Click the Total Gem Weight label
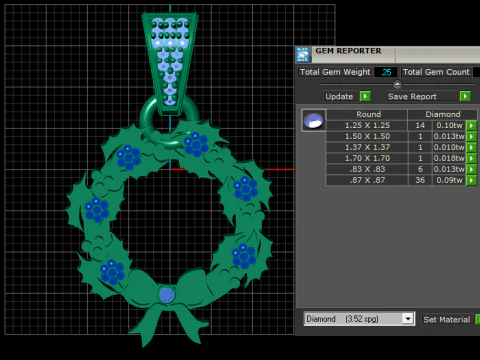 click(335, 72)
